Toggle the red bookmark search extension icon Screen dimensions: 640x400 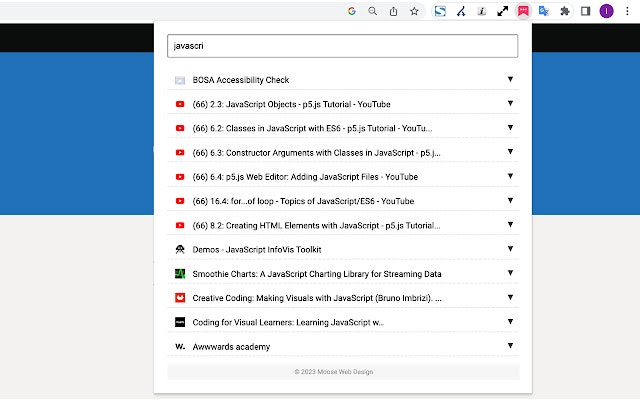pos(523,11)
